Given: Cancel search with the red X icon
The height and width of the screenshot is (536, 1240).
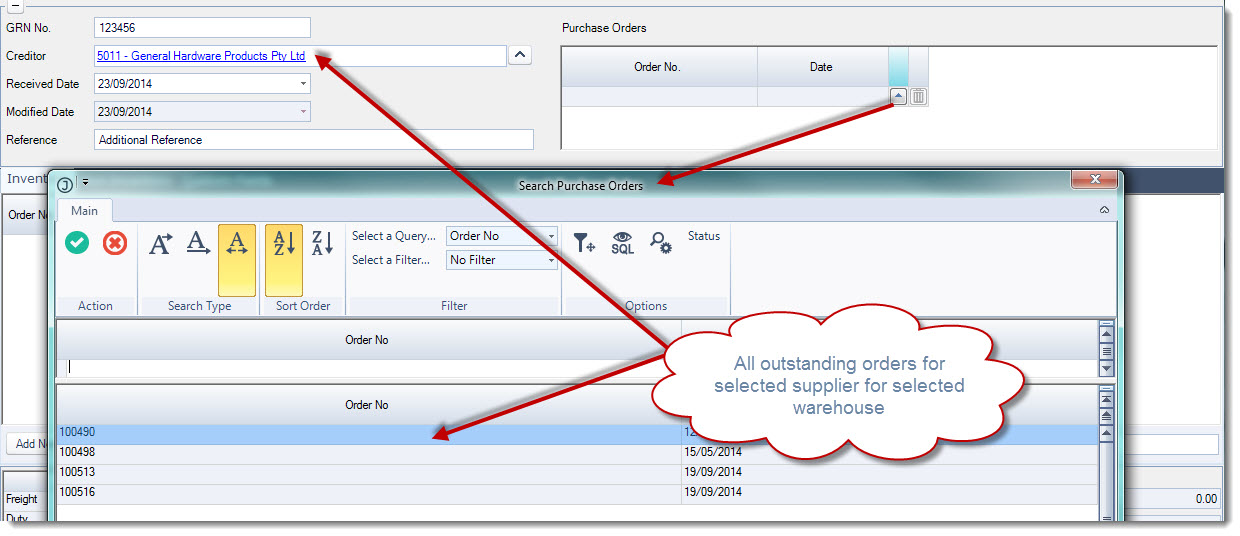Looking at the screenshot, I should tap(115, 242).
